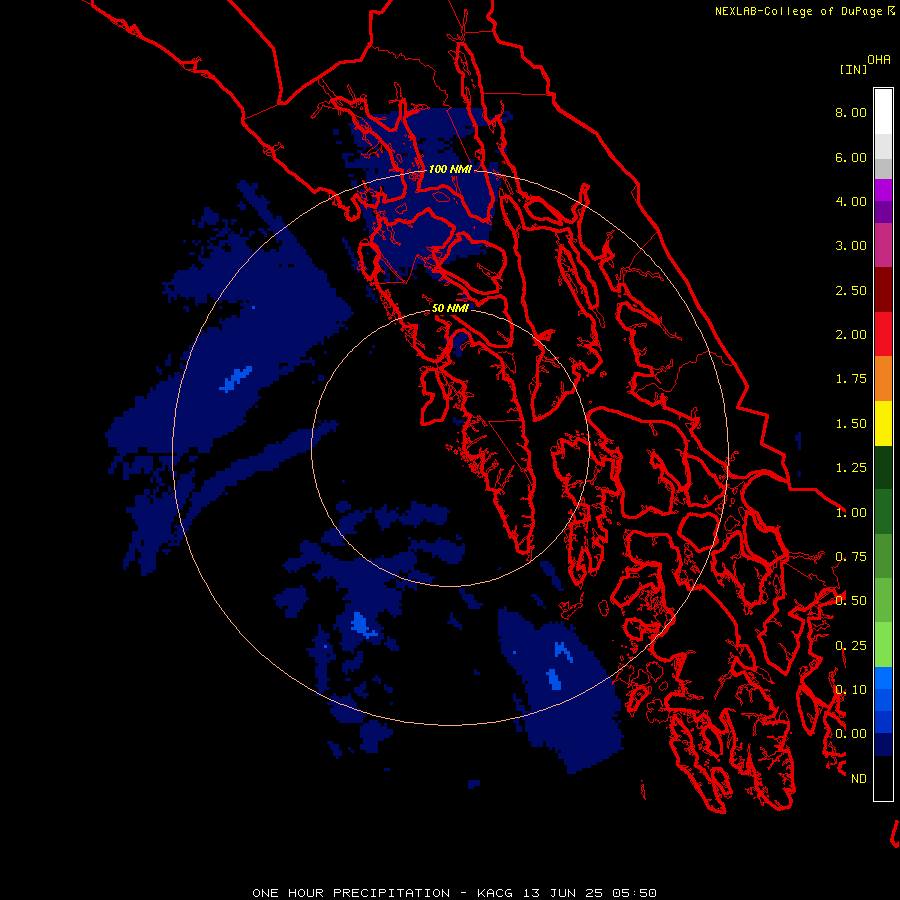Select the 0.10 legend value
Viewport: 900px width, 900px height.
[851, 690]
